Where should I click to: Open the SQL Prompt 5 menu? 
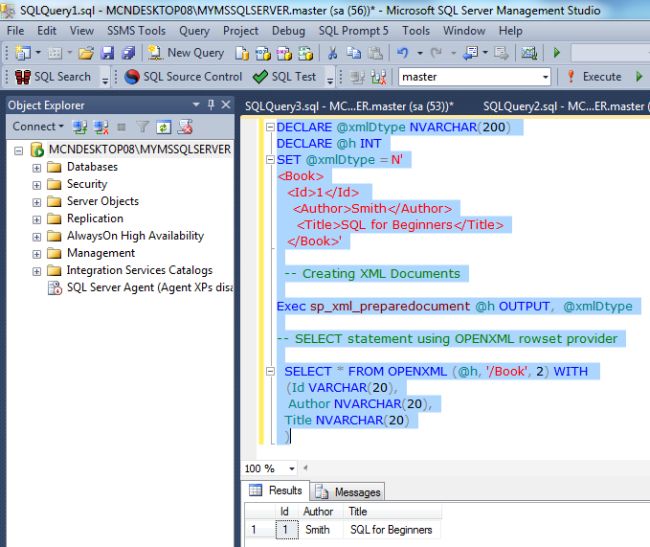pyautogui.click(x=353, y=31)
